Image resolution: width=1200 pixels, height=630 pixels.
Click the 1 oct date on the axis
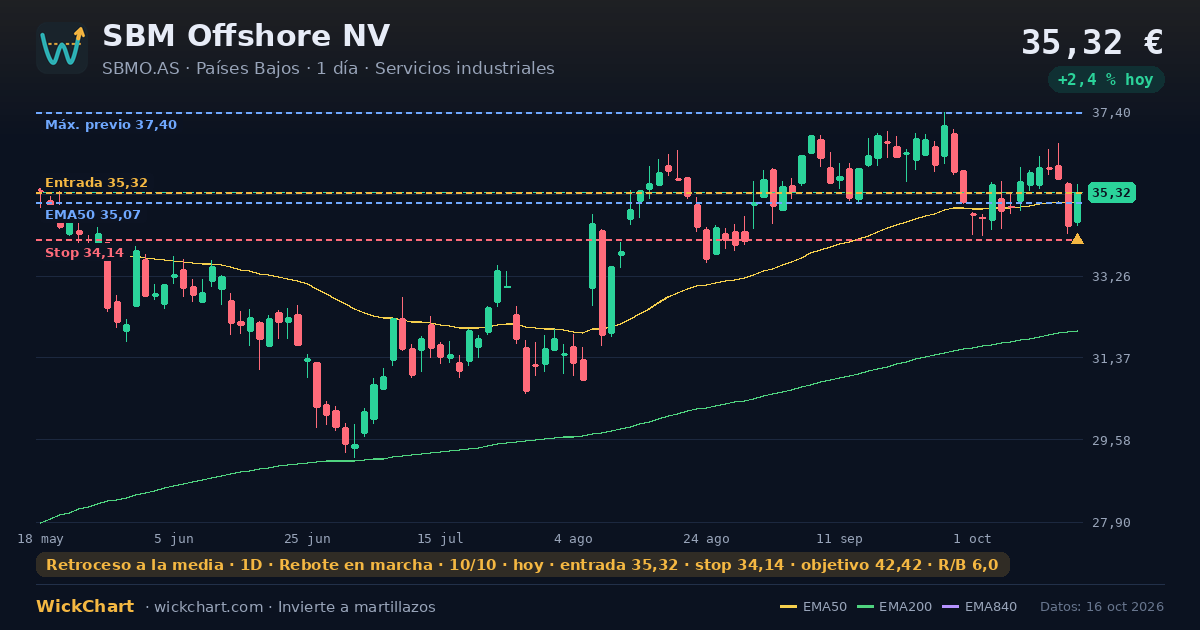972,538
